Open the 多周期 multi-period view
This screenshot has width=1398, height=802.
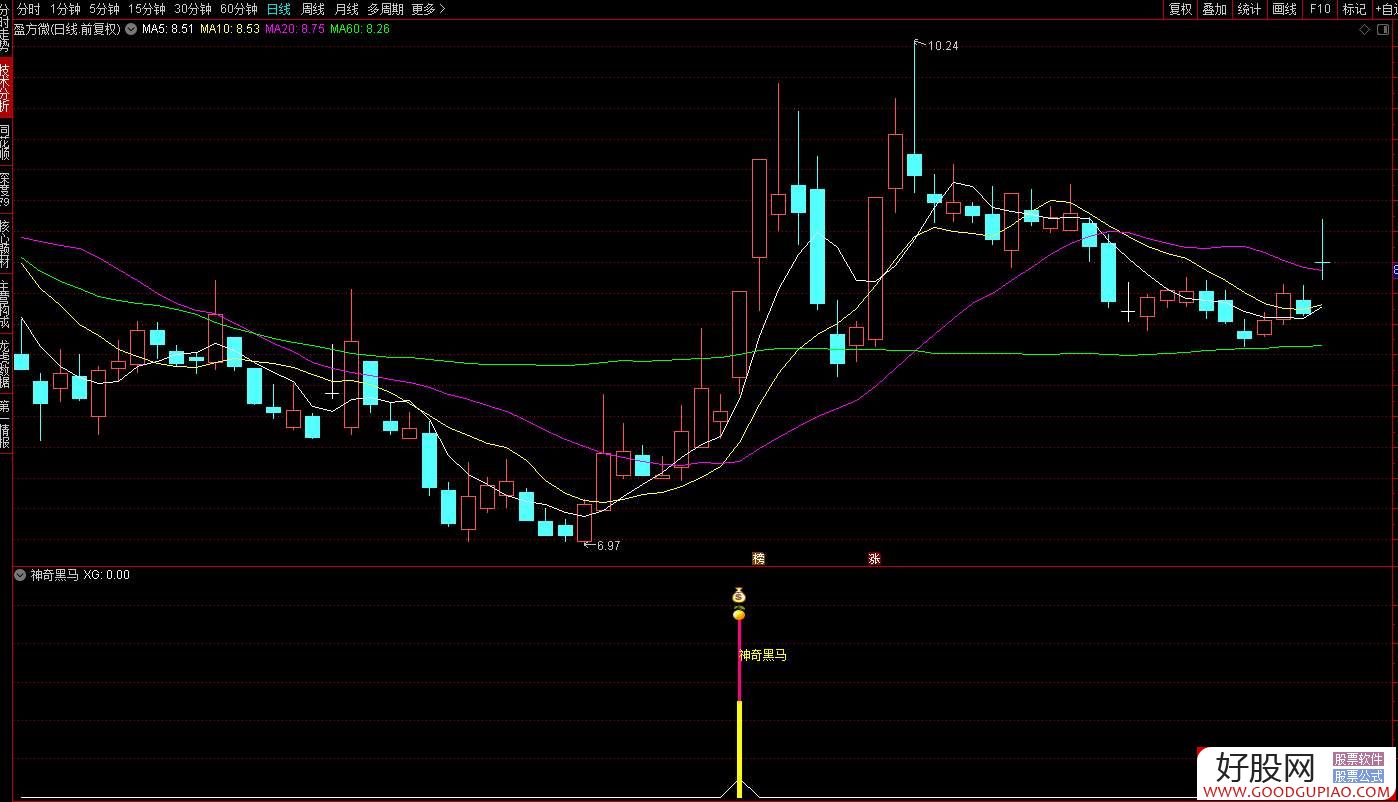click(385, 9)
